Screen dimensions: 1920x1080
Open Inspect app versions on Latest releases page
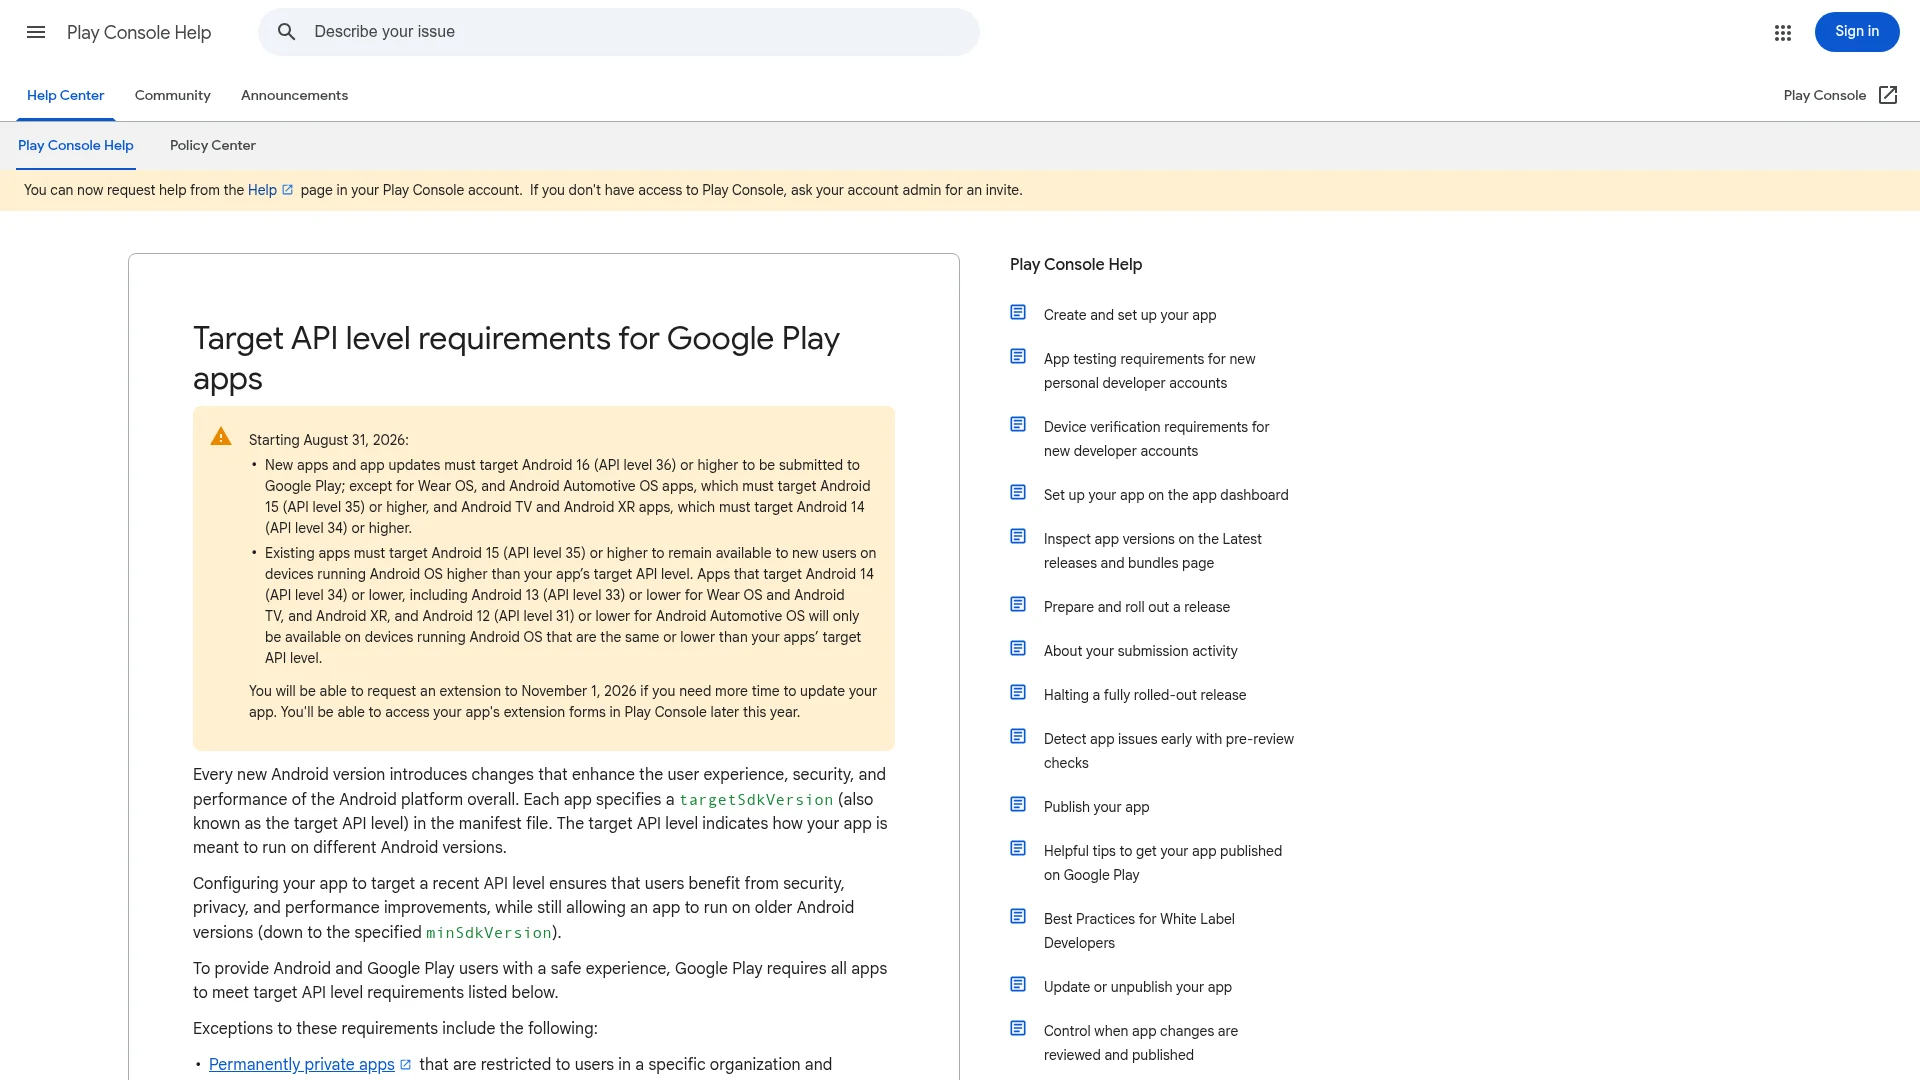pos(1153,551)
